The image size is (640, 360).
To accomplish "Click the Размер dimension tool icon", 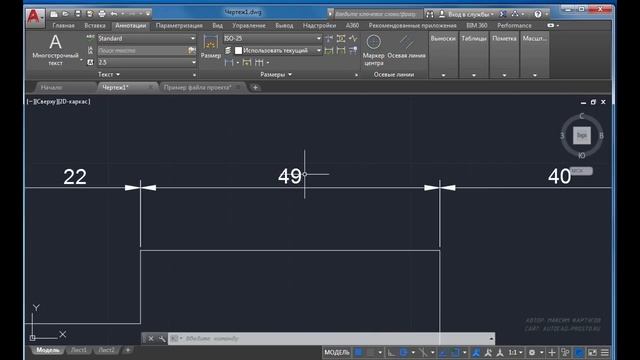I will [x=211, y=47].
